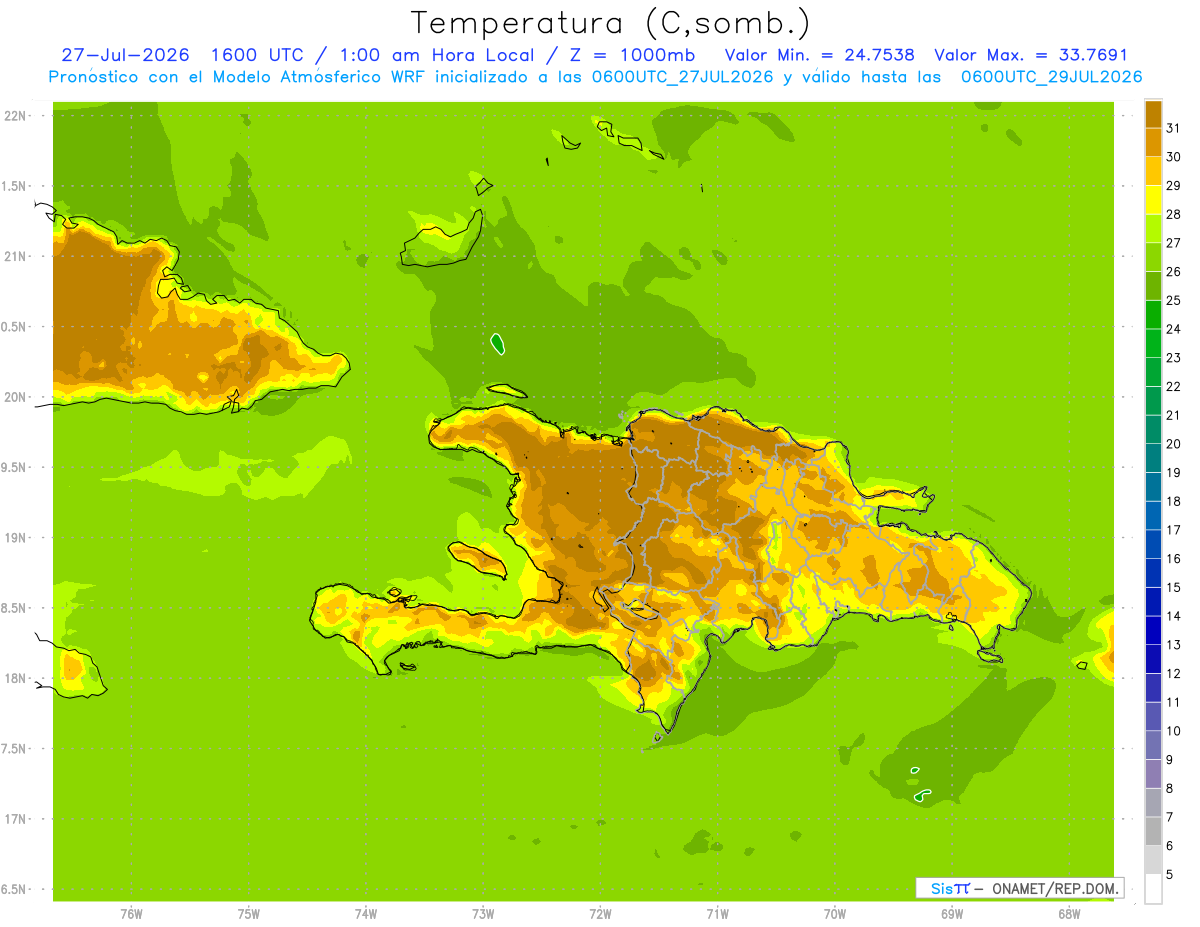Click the color bar segment above 31
This screenshot has height=927, width=1200.
[x=1153, y=114]
